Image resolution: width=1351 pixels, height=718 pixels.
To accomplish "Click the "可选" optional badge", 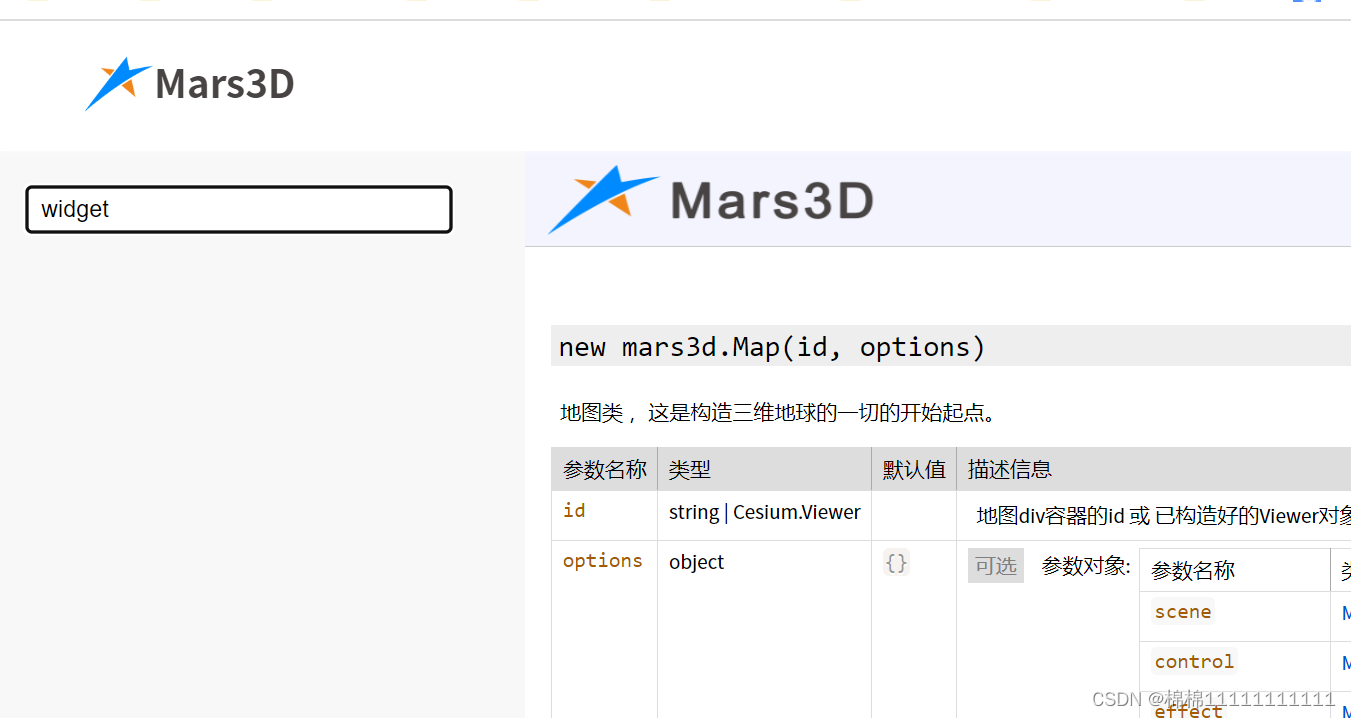I will coord(996,566).
